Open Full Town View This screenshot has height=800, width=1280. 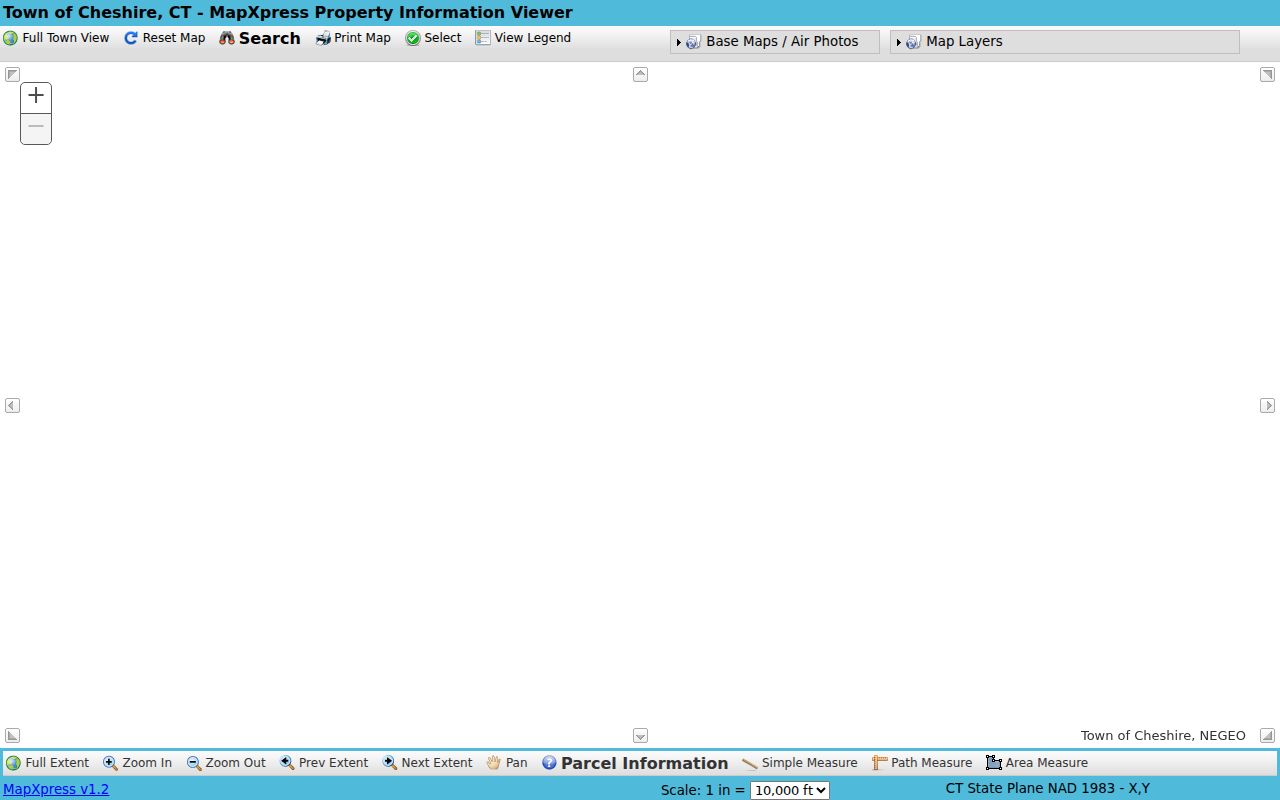click(56, 38)
